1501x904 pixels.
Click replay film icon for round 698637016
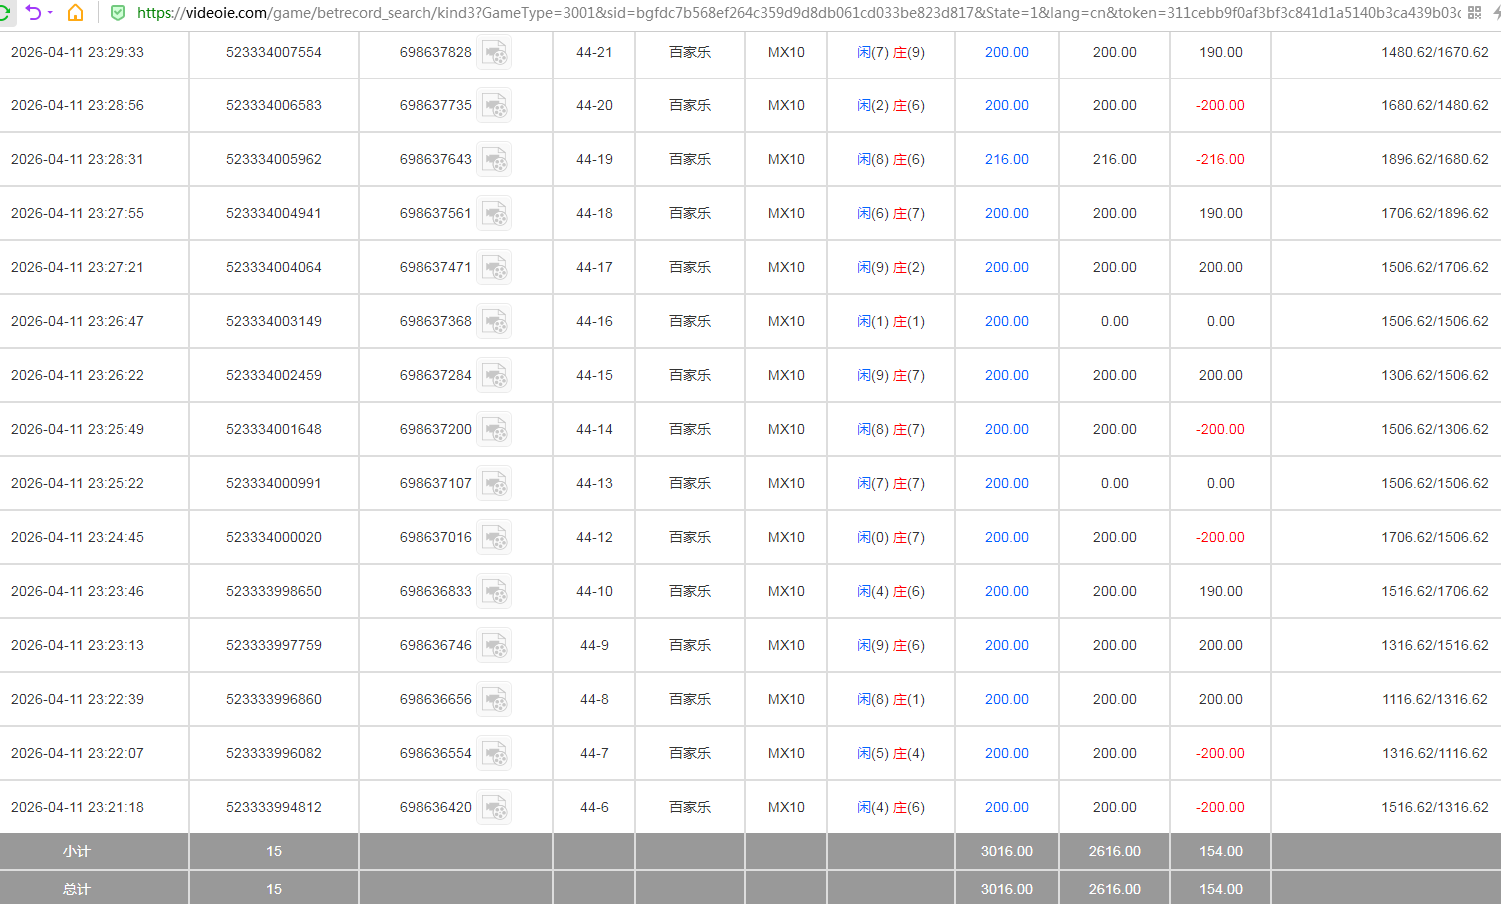pos(494,538)
